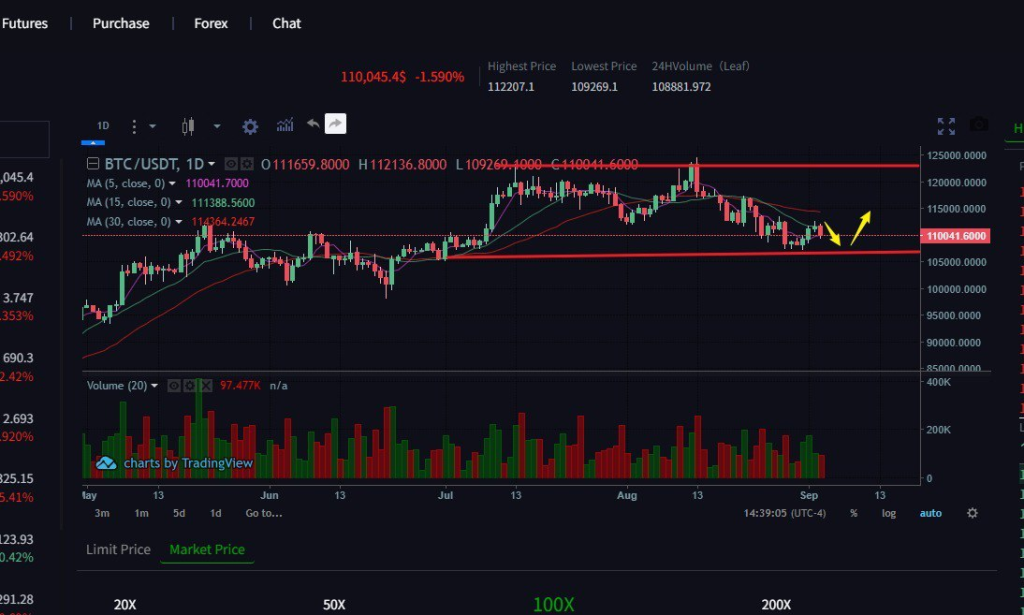Viewport: 1024px width, 615px height.
Task: Open chart settings gear in top toolbar
Action: pos(250,126)
